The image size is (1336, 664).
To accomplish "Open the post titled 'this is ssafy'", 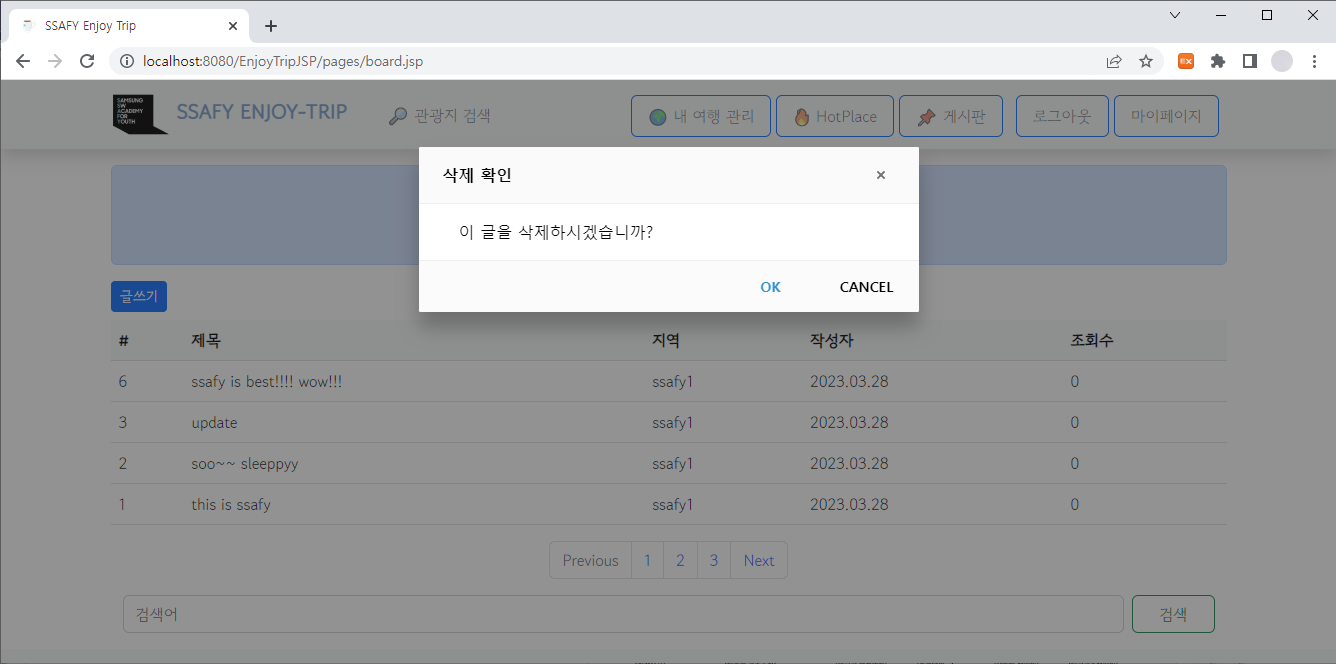I will (232, 504).
